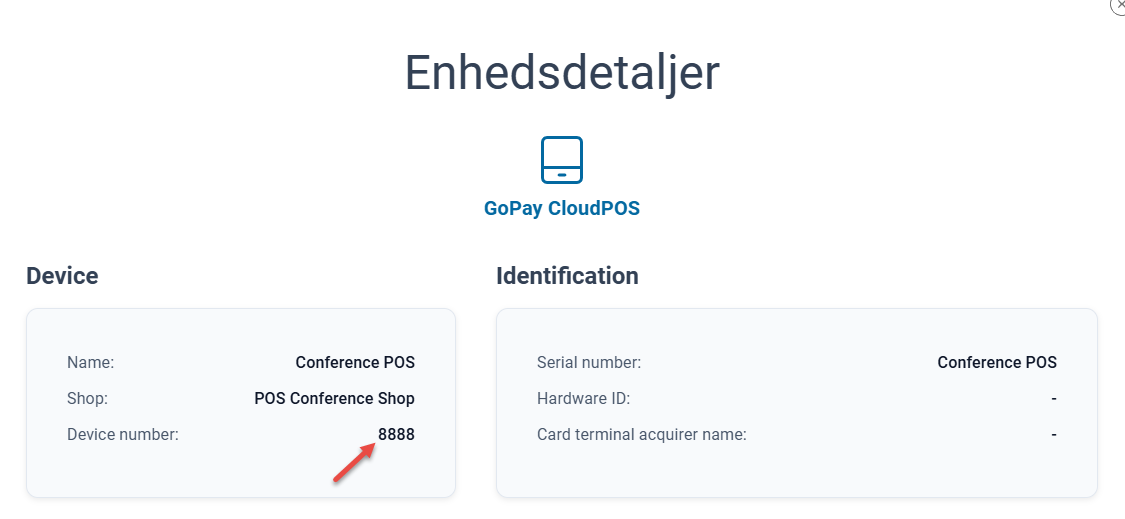
Task: Click the Identification section heading
Action: (567, 276)
